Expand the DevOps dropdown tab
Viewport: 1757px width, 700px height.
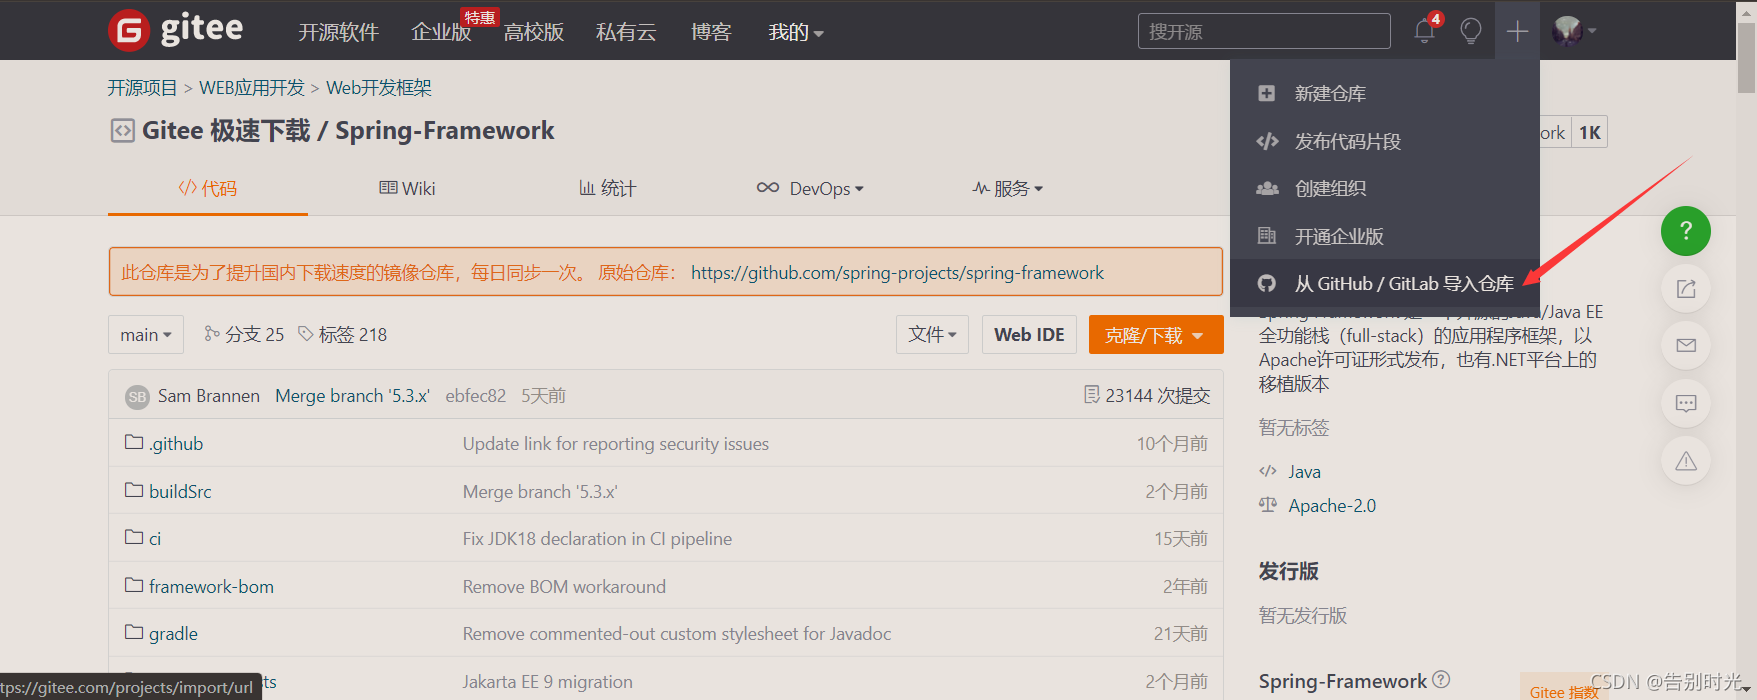click(810, 188)
